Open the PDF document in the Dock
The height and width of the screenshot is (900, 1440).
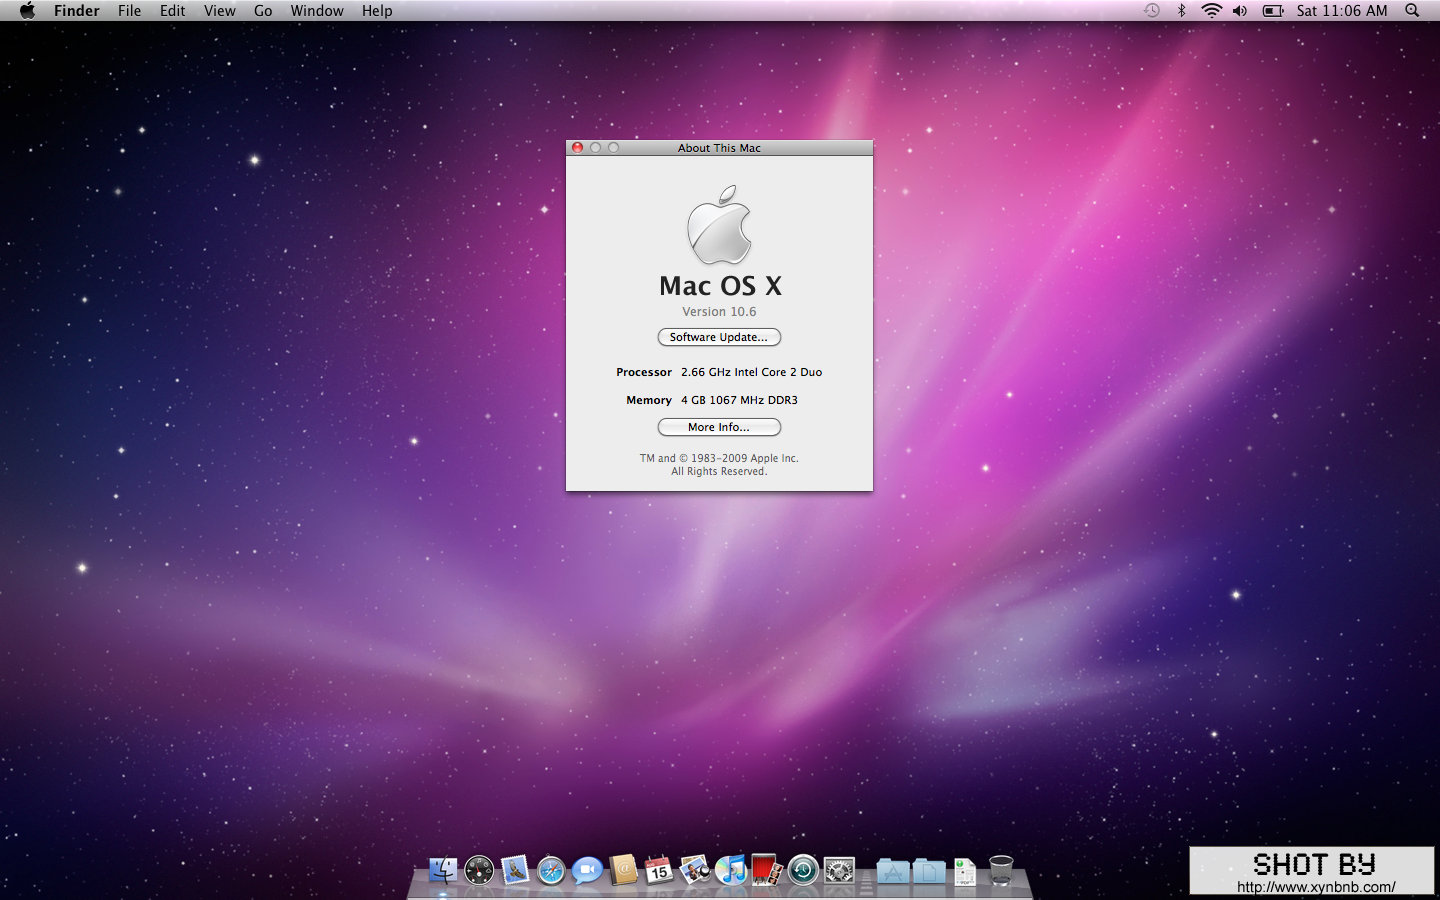click(x=965, y=871)
